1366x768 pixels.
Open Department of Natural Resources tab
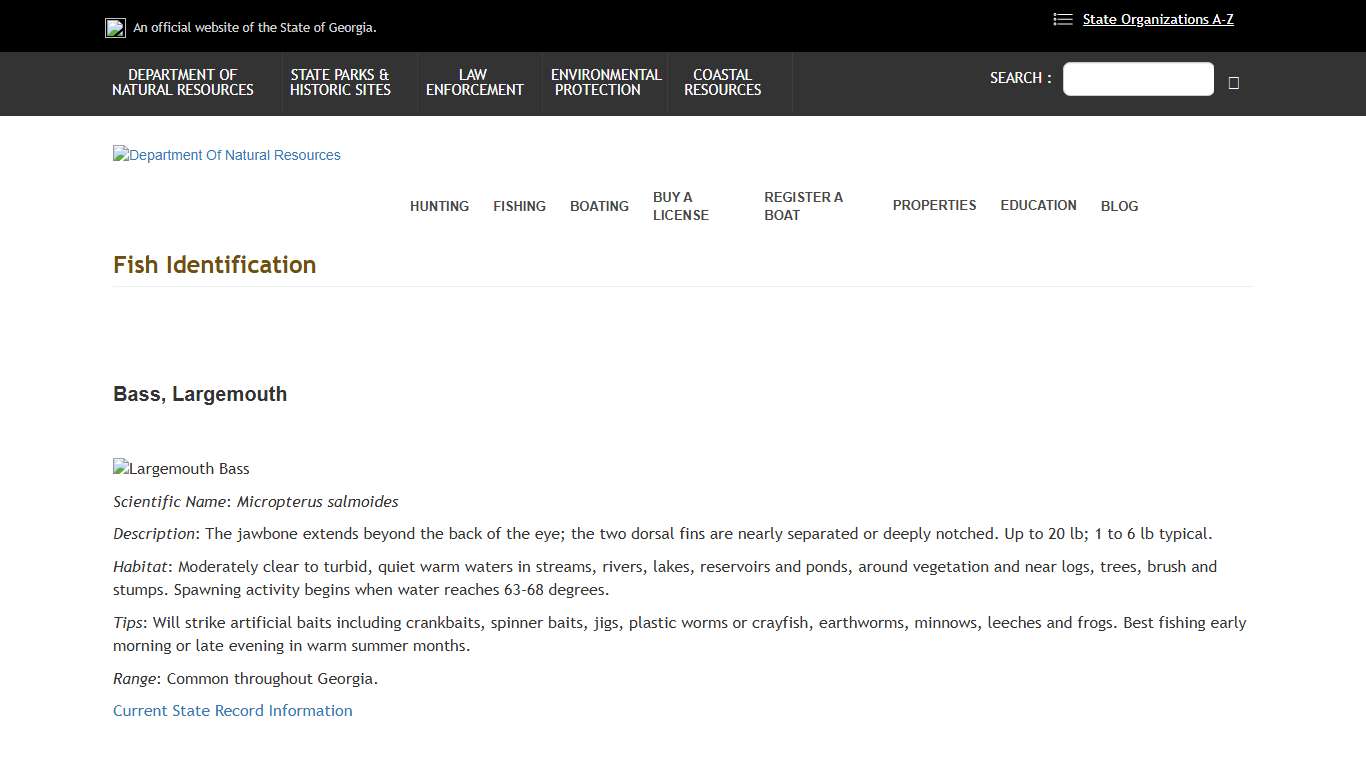tap(183, 83)
